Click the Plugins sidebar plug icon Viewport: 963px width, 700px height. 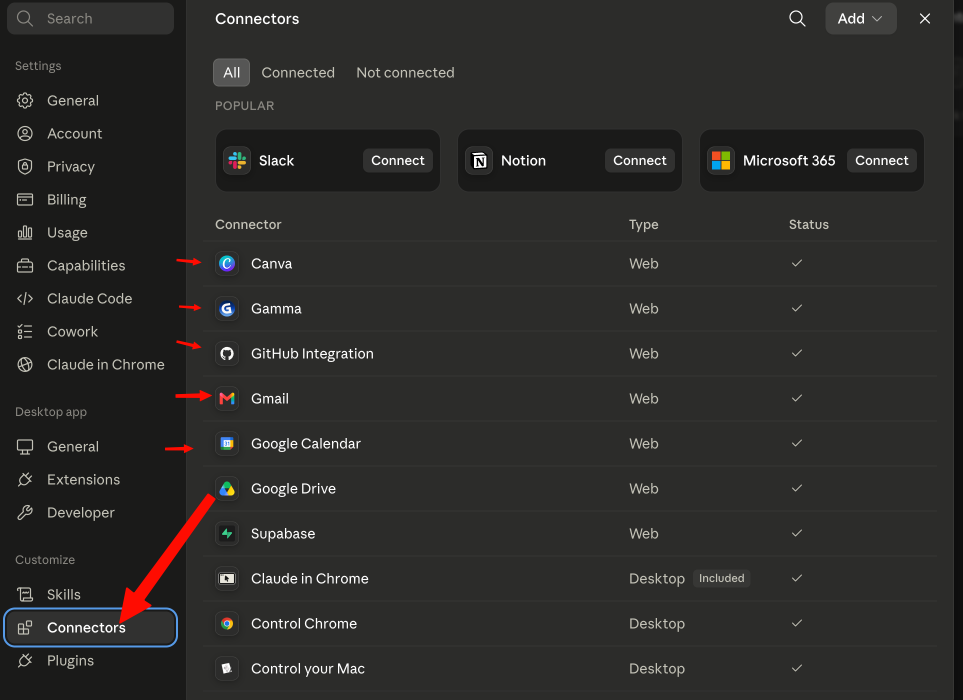click(x=25, y=661)
